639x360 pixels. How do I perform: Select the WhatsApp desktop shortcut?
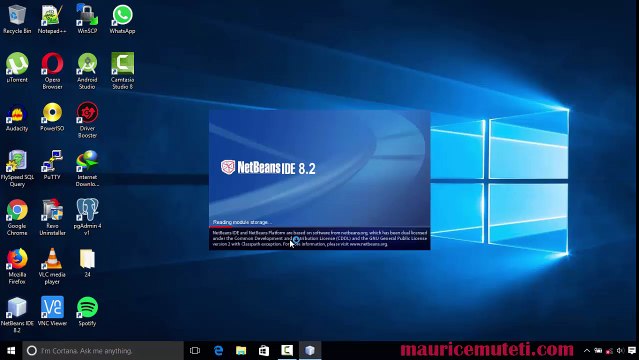point(122,18)
